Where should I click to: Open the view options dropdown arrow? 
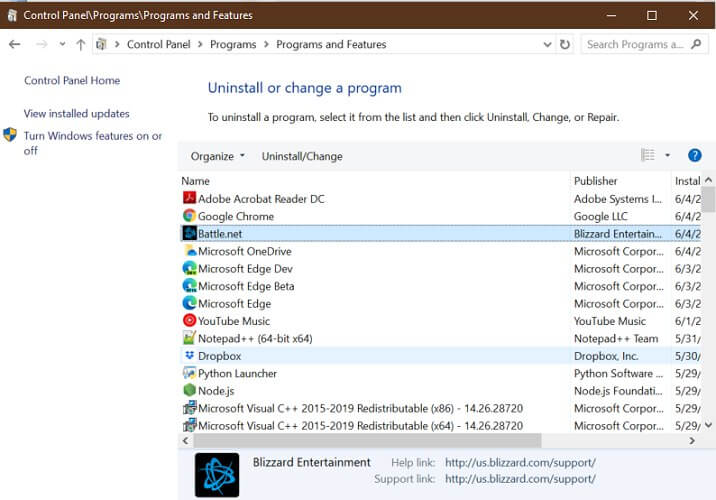click(x=667, y=156)
